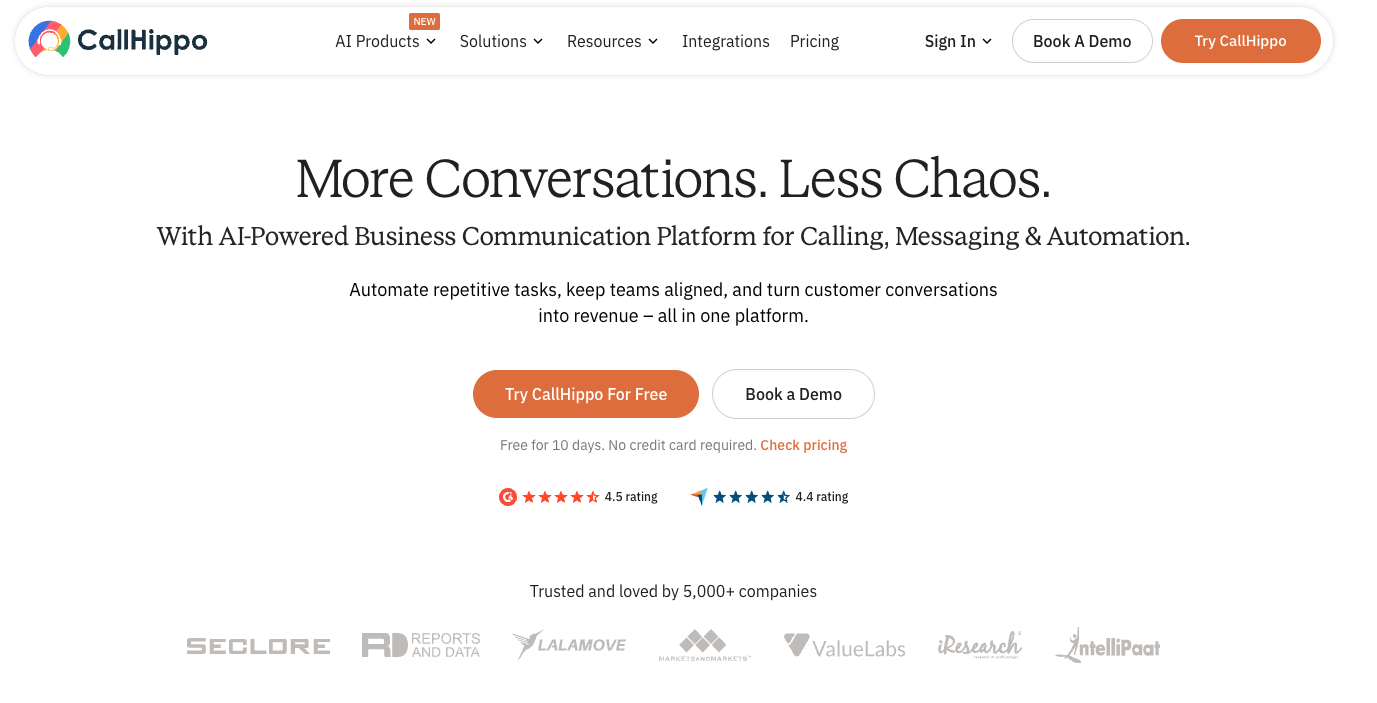
Task: Expand the Resources dropdown menu
Action: pos(612,41)
